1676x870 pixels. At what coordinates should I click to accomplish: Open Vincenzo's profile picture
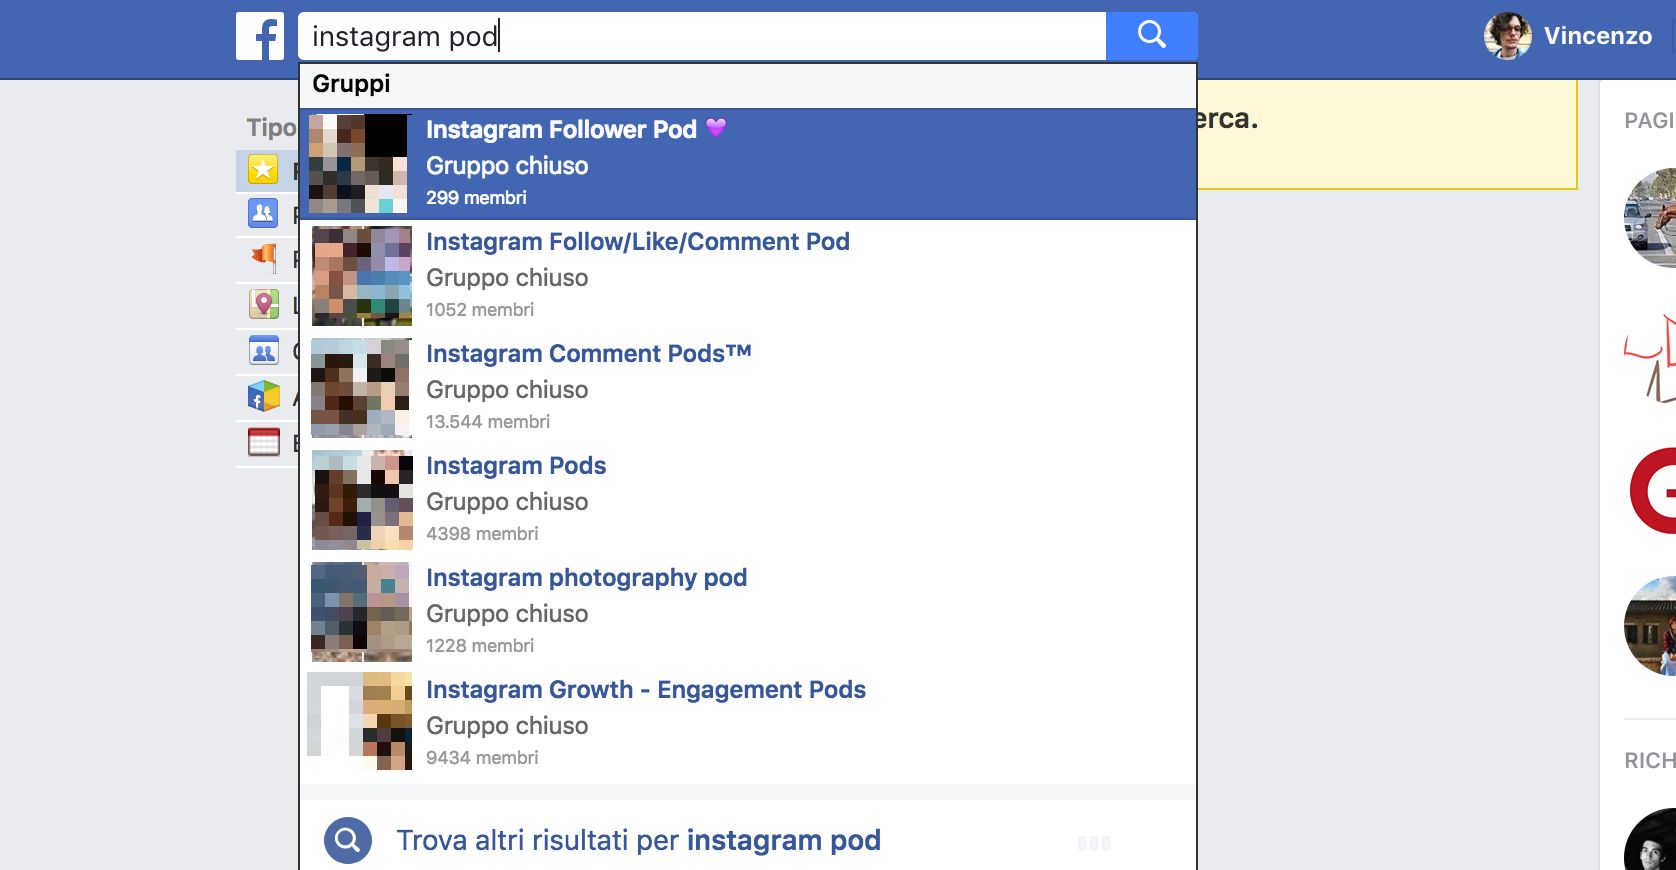tap(1508, 36)
